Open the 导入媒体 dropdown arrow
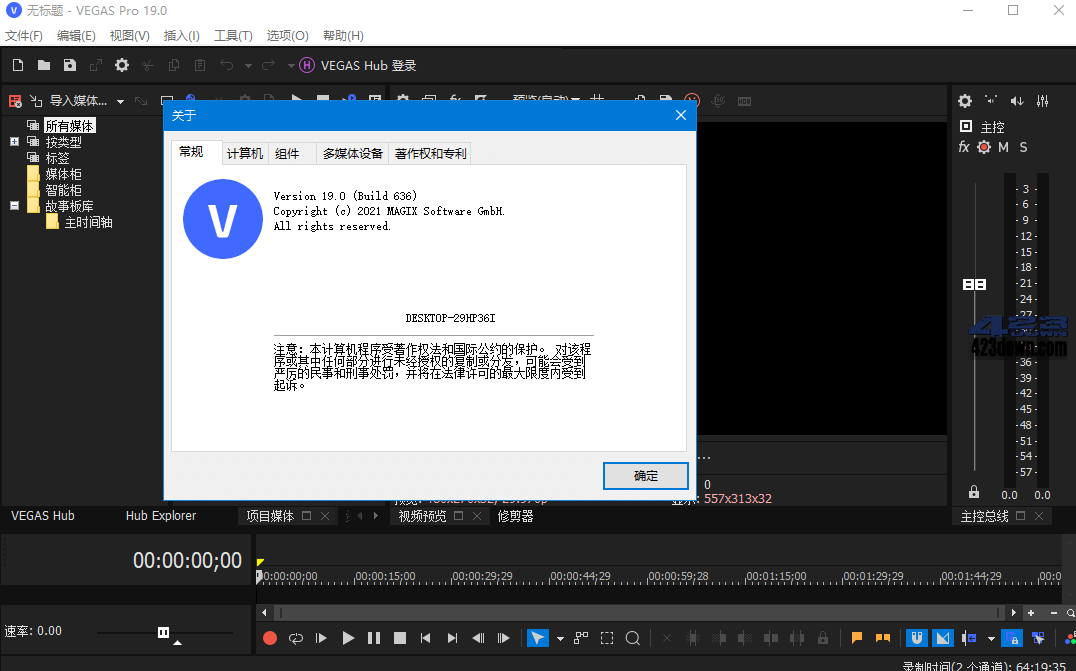Screen dimensions: 1076x671 (x=120, y=101)
